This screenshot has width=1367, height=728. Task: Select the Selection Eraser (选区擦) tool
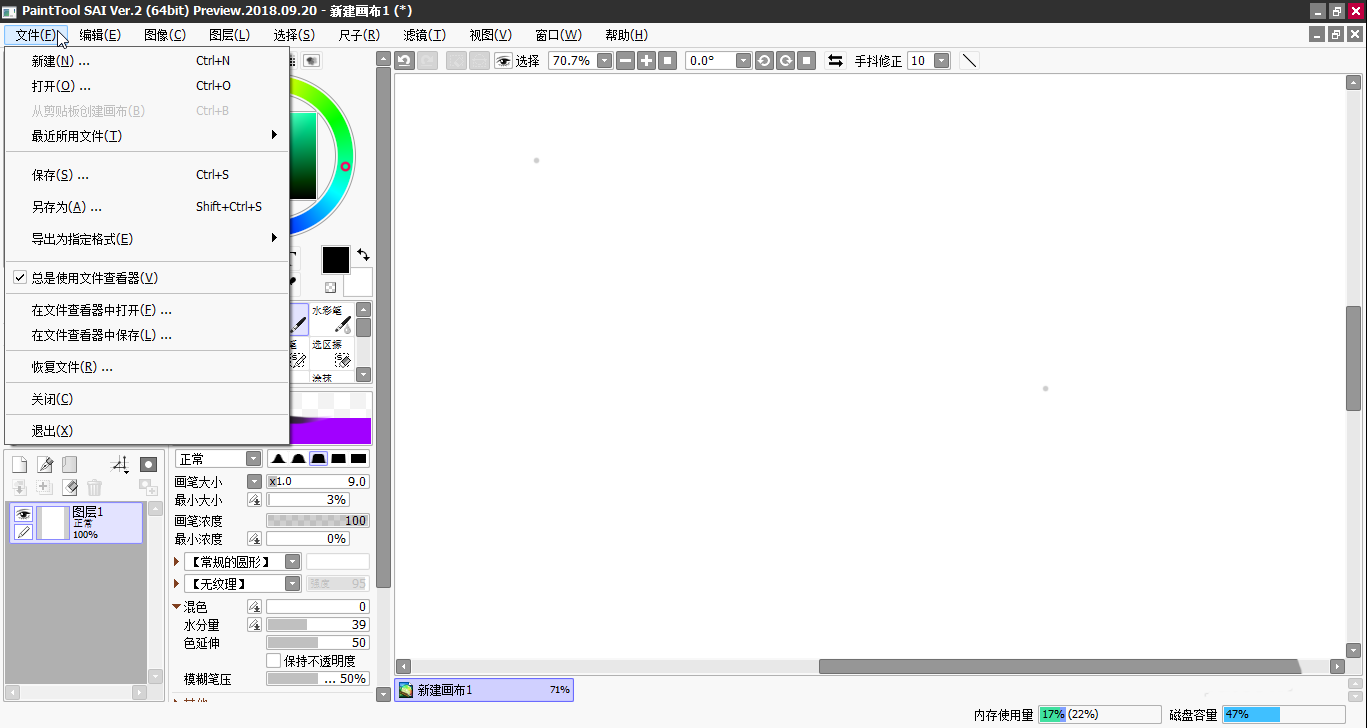coord(332,353)
